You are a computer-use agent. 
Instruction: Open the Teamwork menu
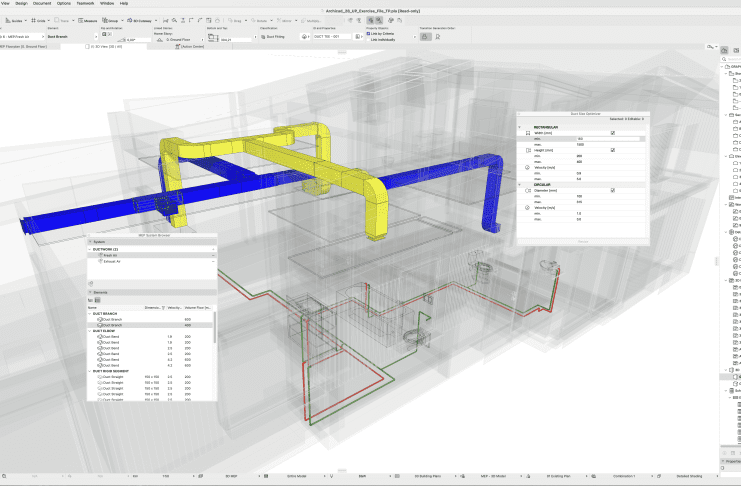(86, 3)
